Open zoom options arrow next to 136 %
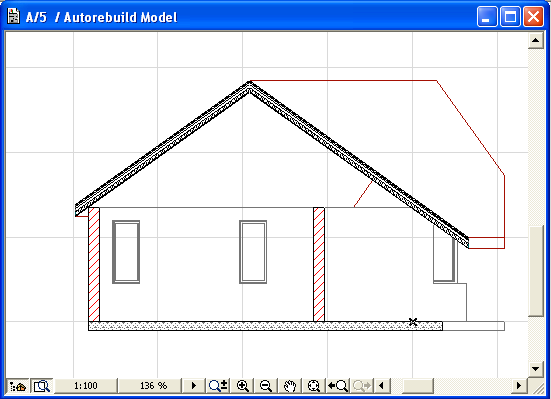This screenshot has width=551, height=399. tap(194, 386)
